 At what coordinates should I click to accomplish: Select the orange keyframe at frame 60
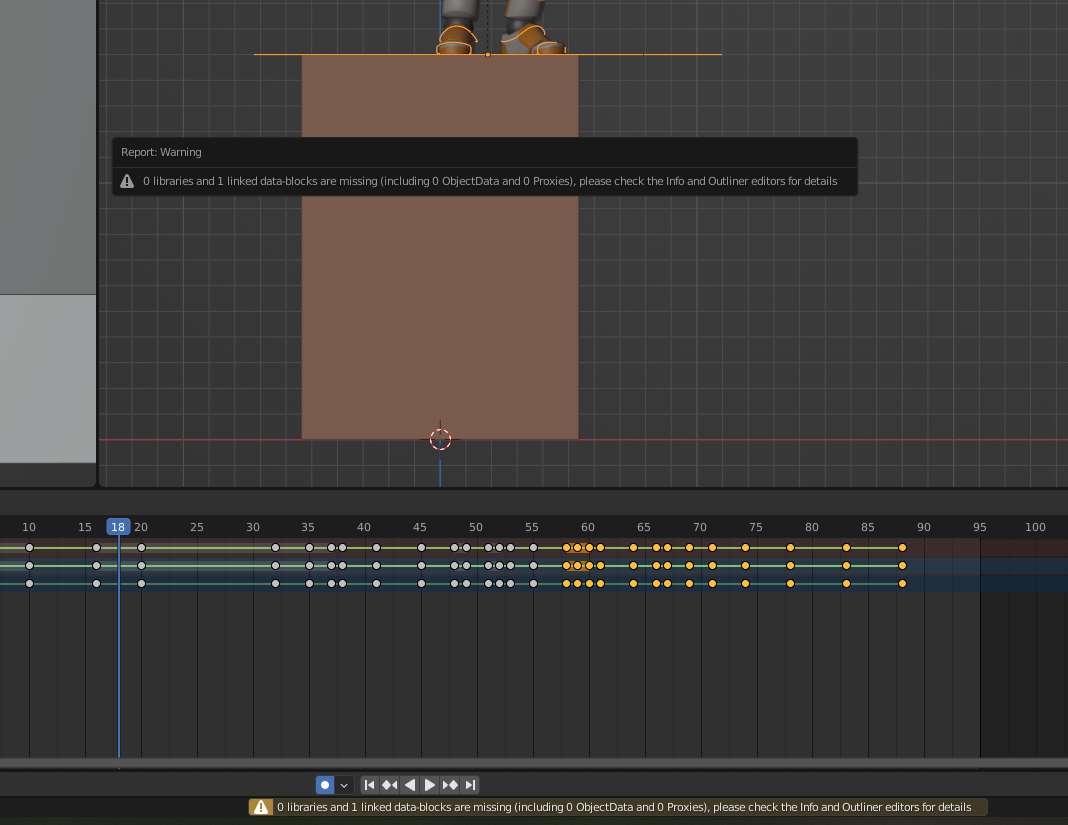coord(588,547)
